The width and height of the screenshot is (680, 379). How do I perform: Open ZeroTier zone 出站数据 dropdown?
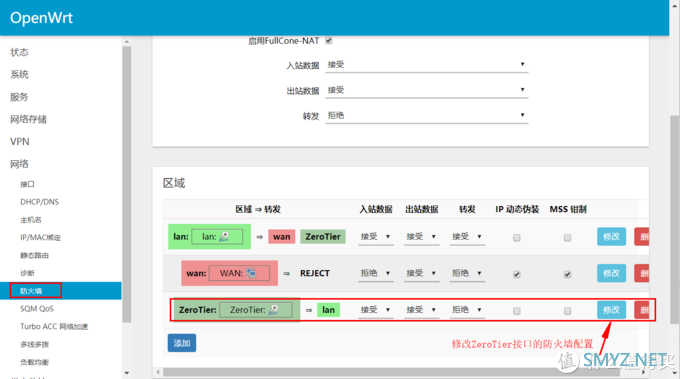tap(421, 310)
